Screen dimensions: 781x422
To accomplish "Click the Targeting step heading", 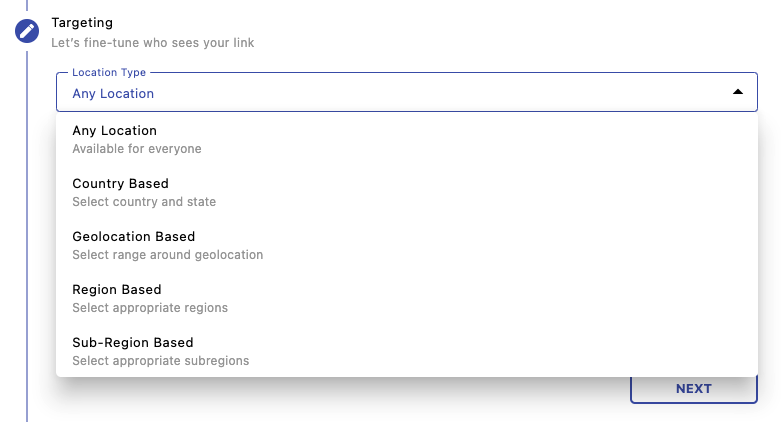I will coord(82,22).
